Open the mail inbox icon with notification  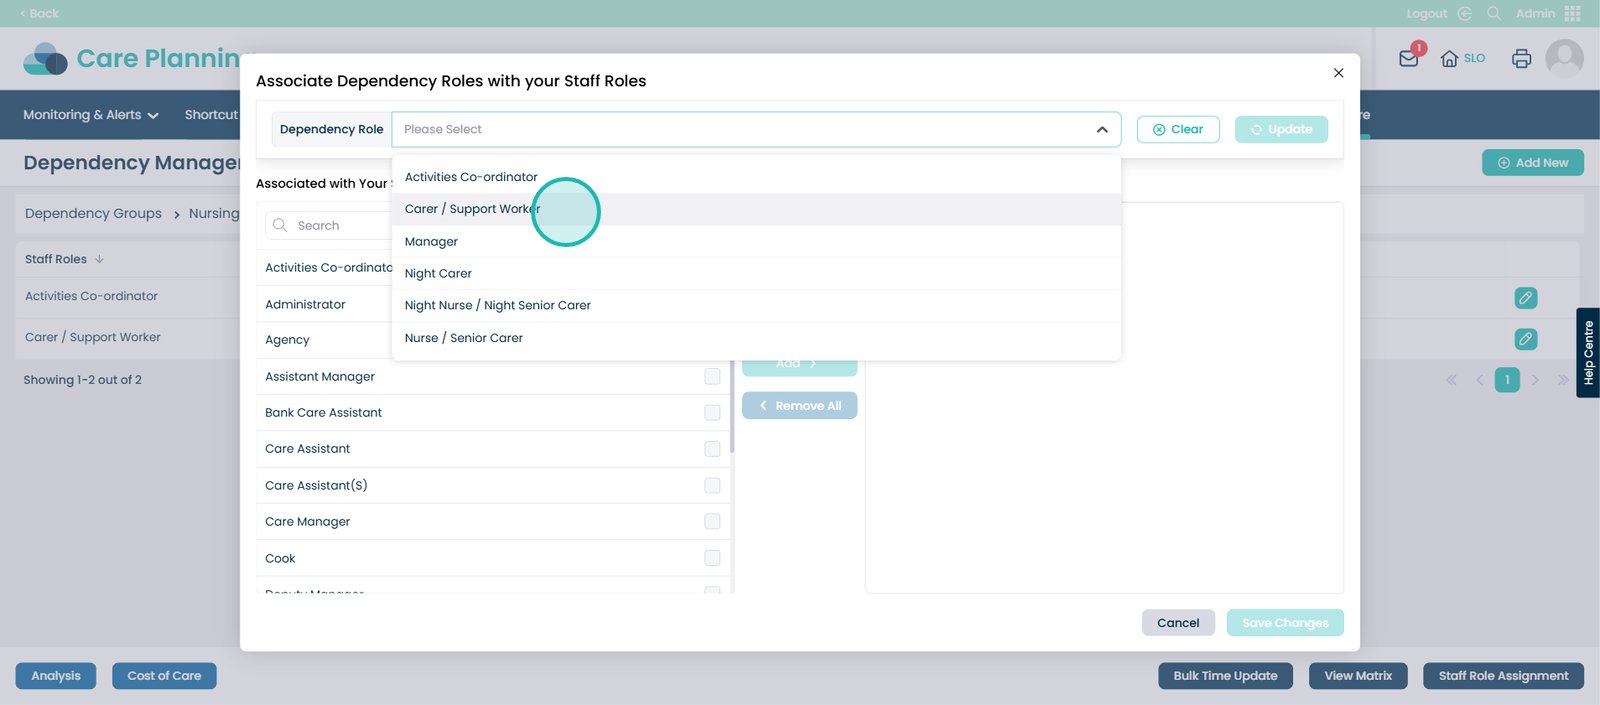tap(1409, 58)
